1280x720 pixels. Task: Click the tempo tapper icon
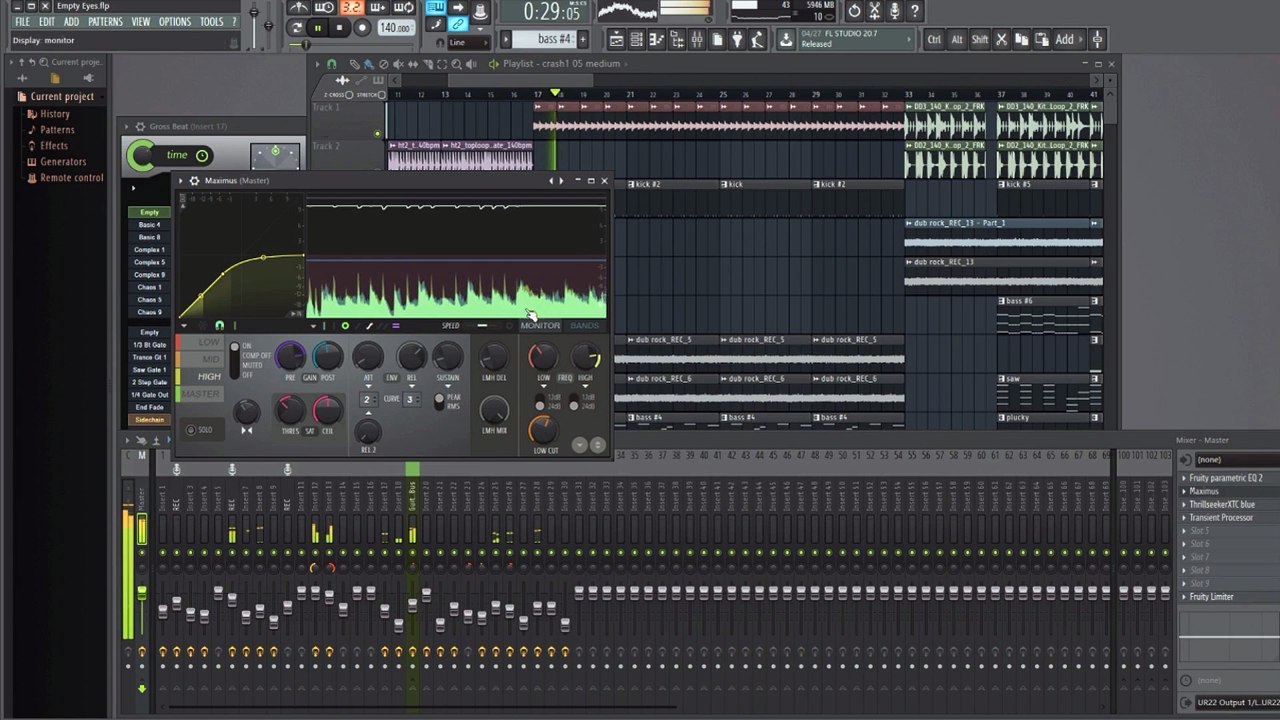758,39
